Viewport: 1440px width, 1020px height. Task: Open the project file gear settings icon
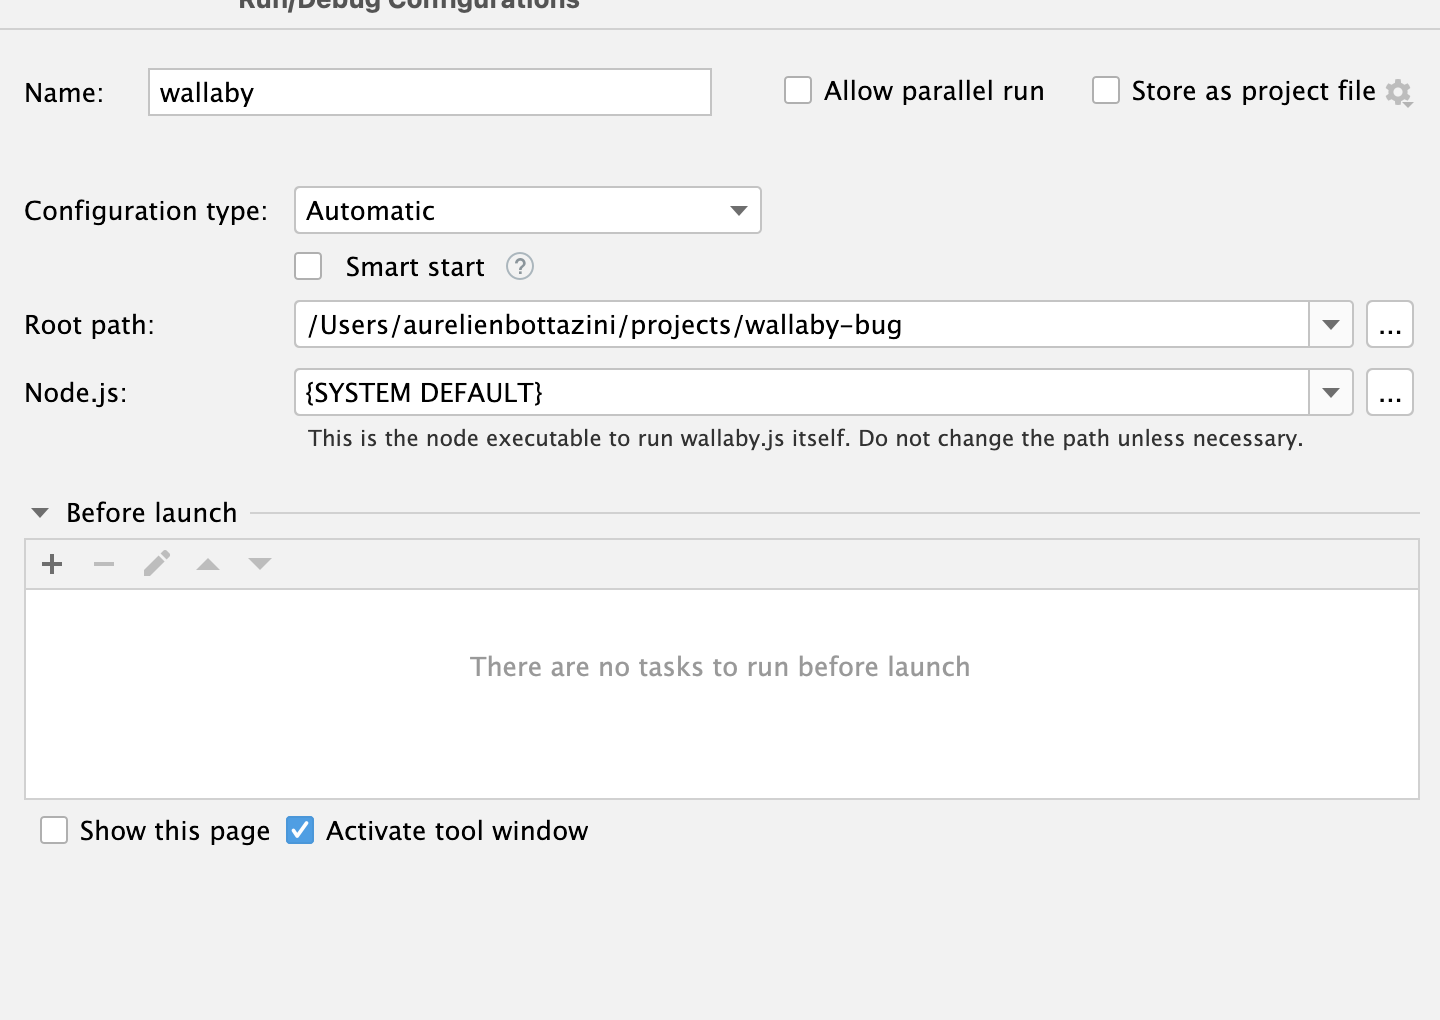coord(1399,93)
